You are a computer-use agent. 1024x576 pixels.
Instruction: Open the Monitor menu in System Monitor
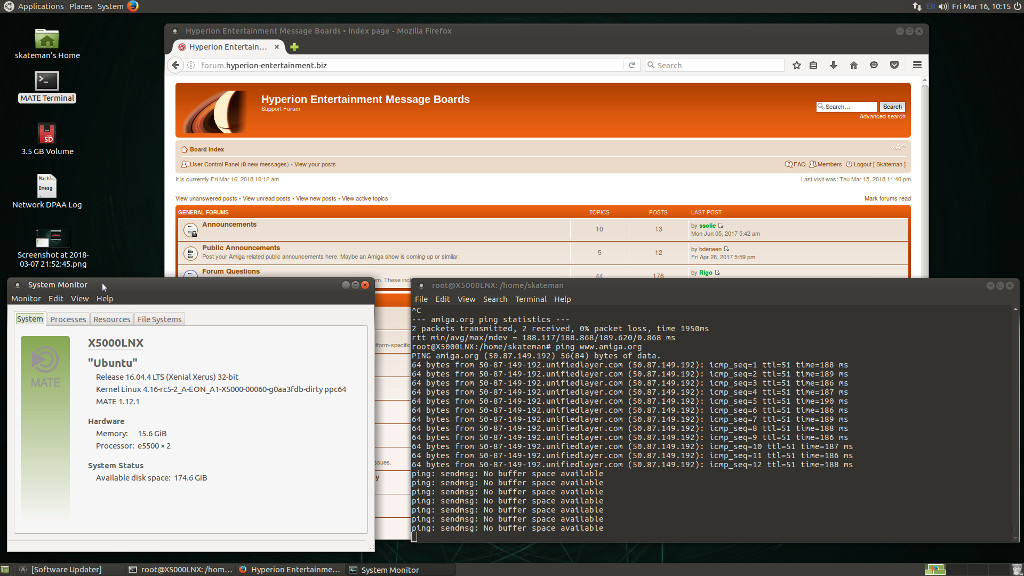click(x=26, y=298)
